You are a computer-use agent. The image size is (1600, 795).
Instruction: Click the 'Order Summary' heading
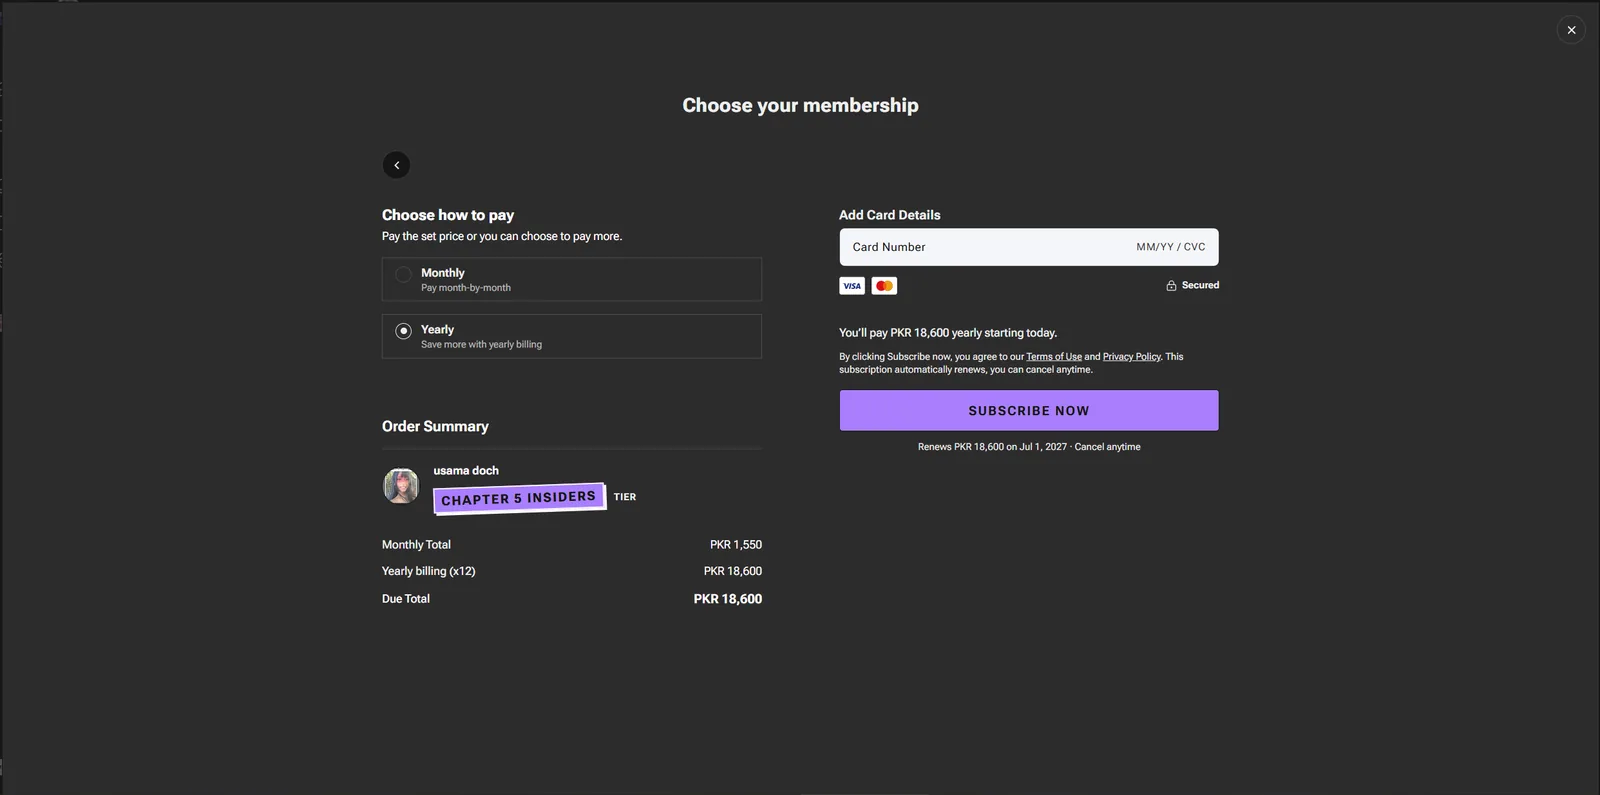point(435,426)
